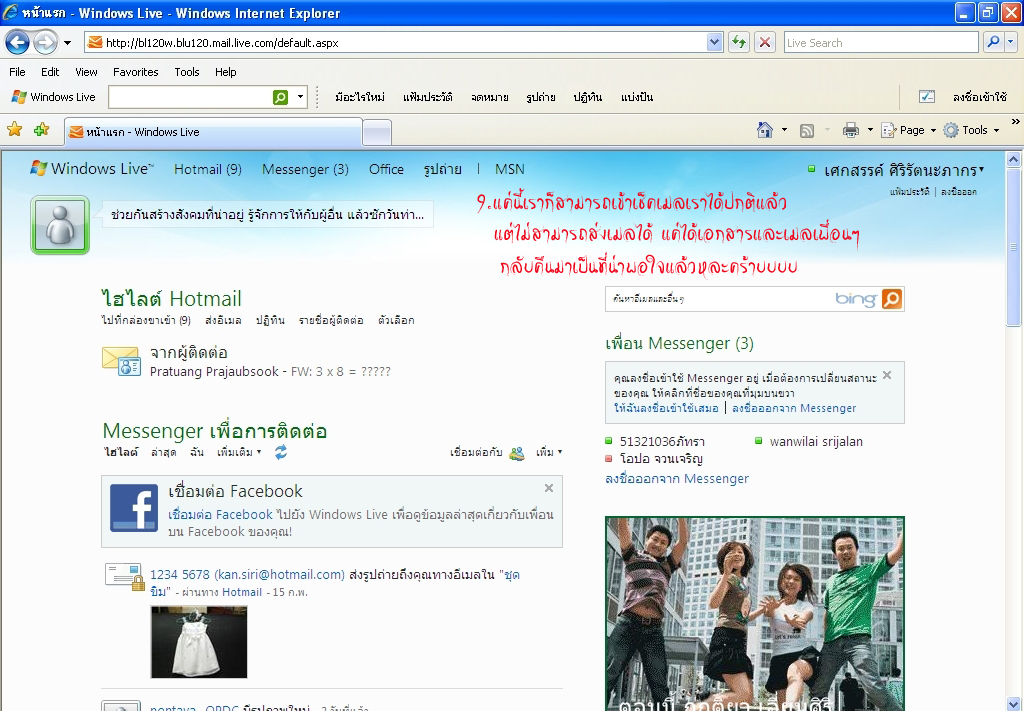Click the toolbar checkmark form-fill icon

[927, 97]
